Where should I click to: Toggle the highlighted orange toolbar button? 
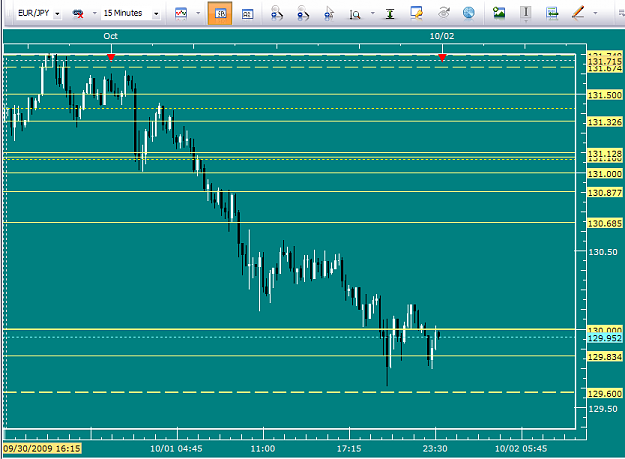coord(220,13)
